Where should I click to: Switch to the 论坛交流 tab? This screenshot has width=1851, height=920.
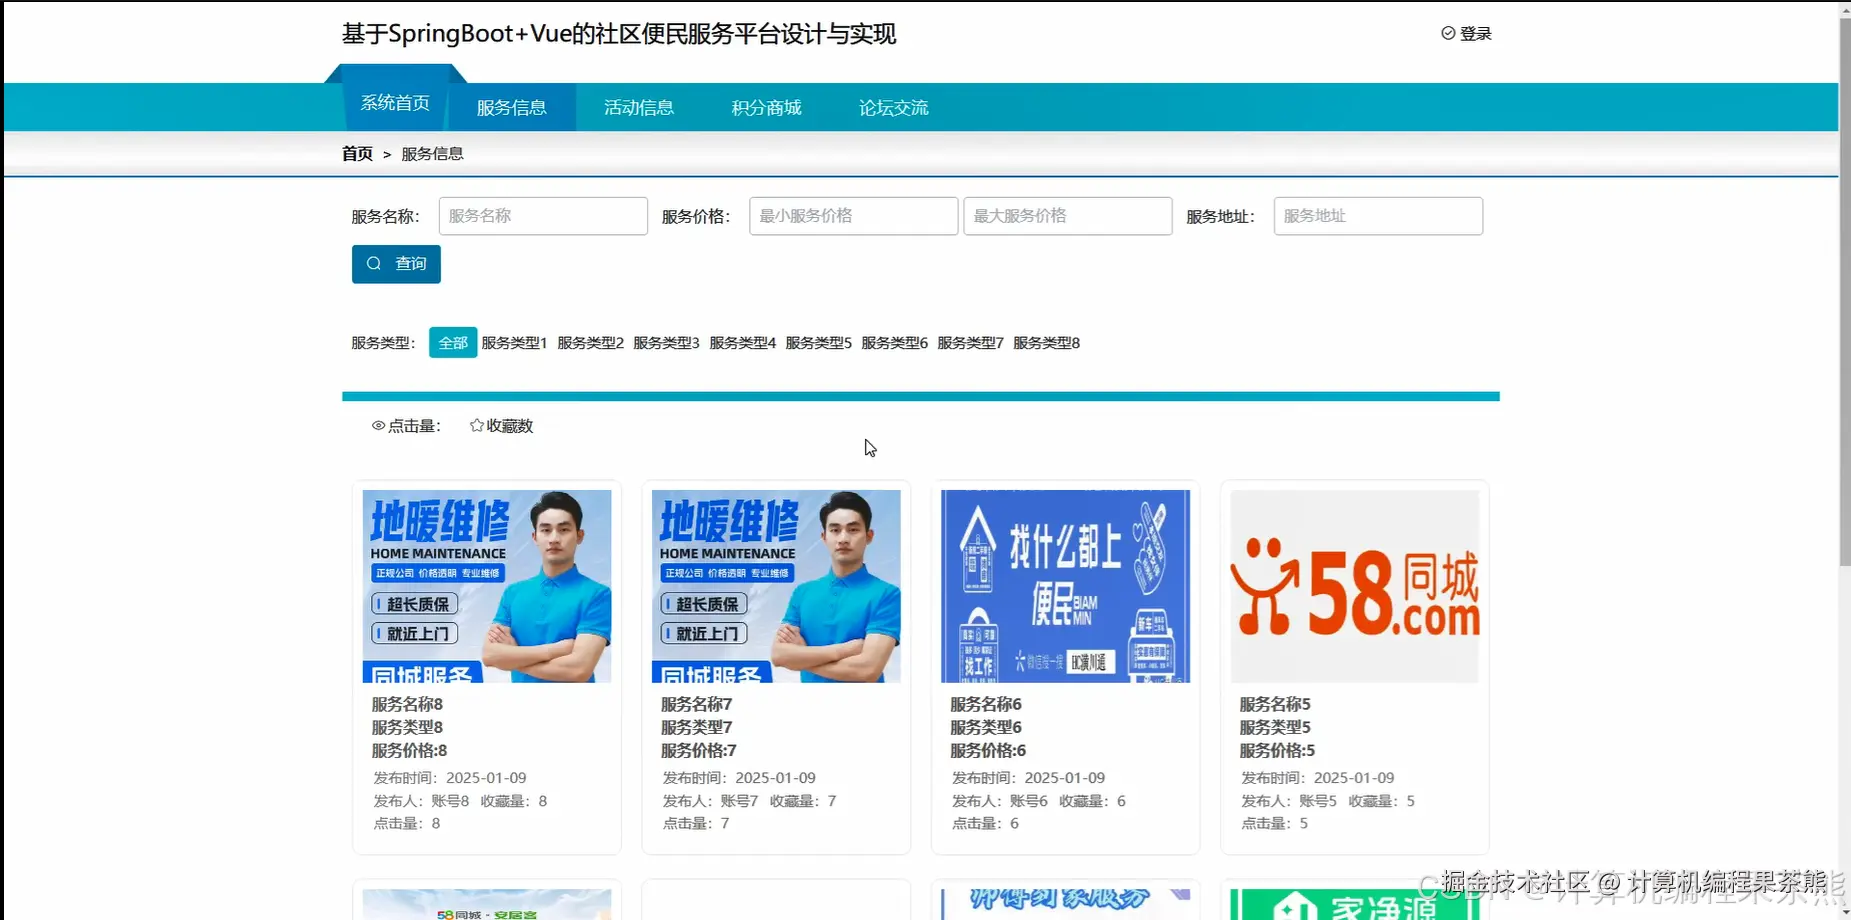893,107
